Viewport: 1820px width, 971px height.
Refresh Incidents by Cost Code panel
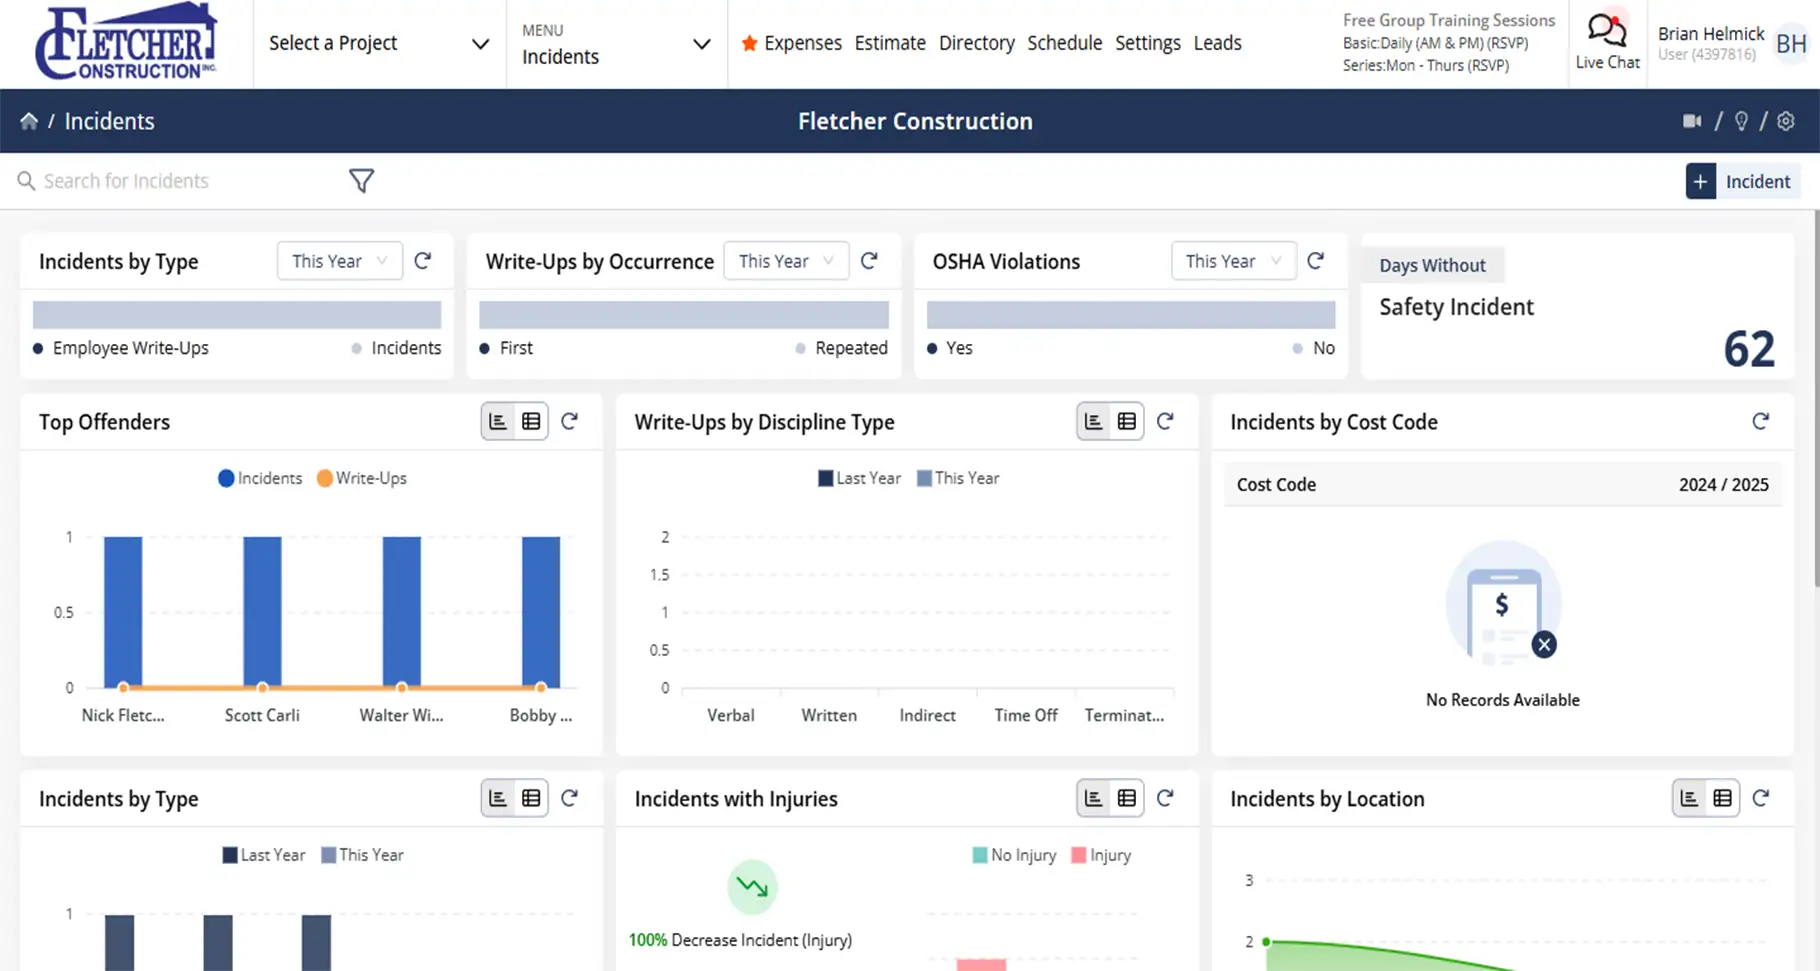(1761, 421)
